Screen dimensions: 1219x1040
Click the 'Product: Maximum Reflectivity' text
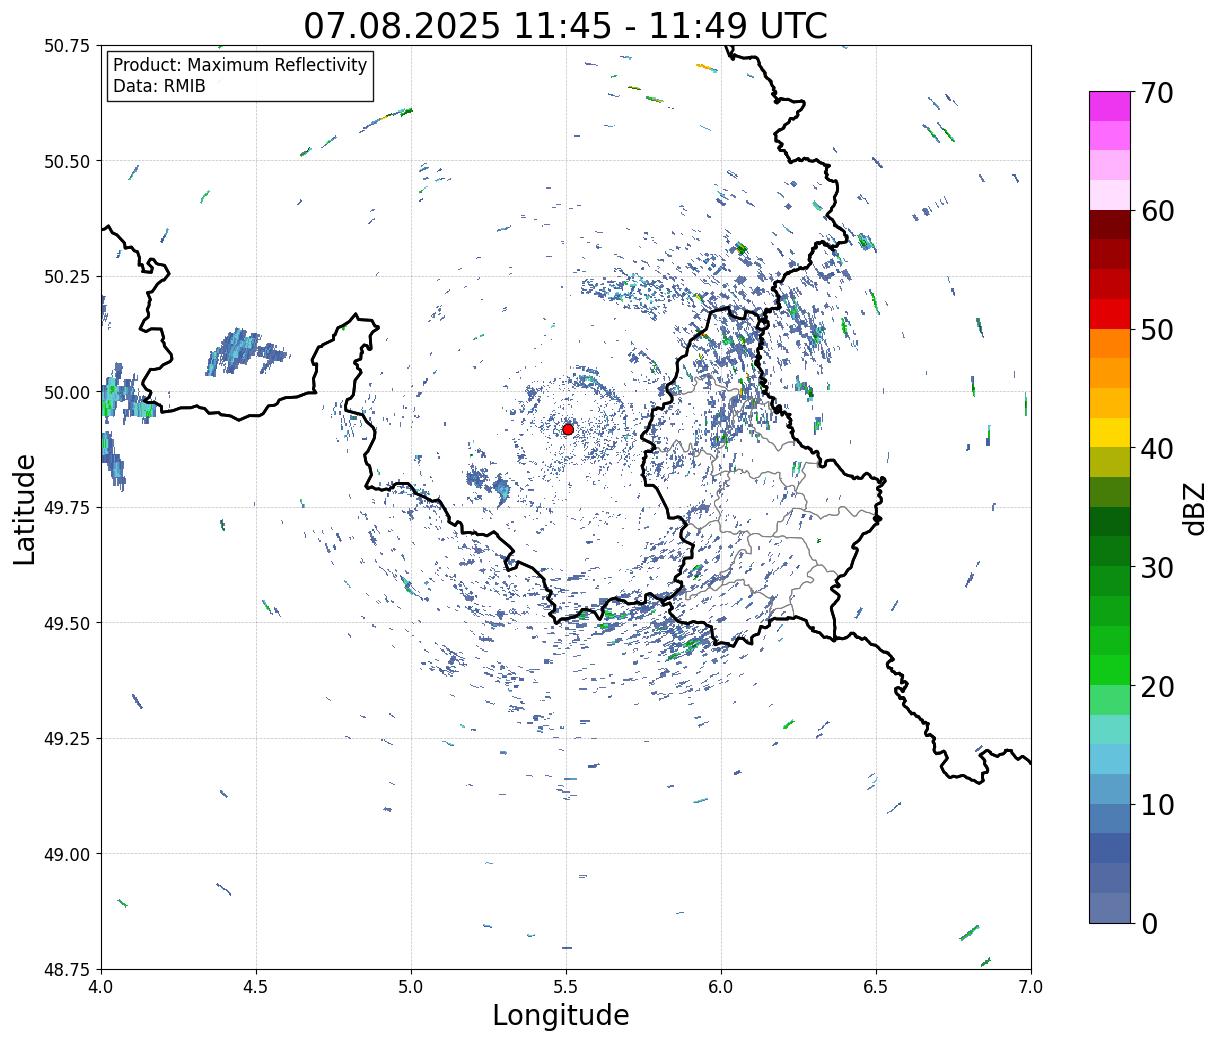240,65
